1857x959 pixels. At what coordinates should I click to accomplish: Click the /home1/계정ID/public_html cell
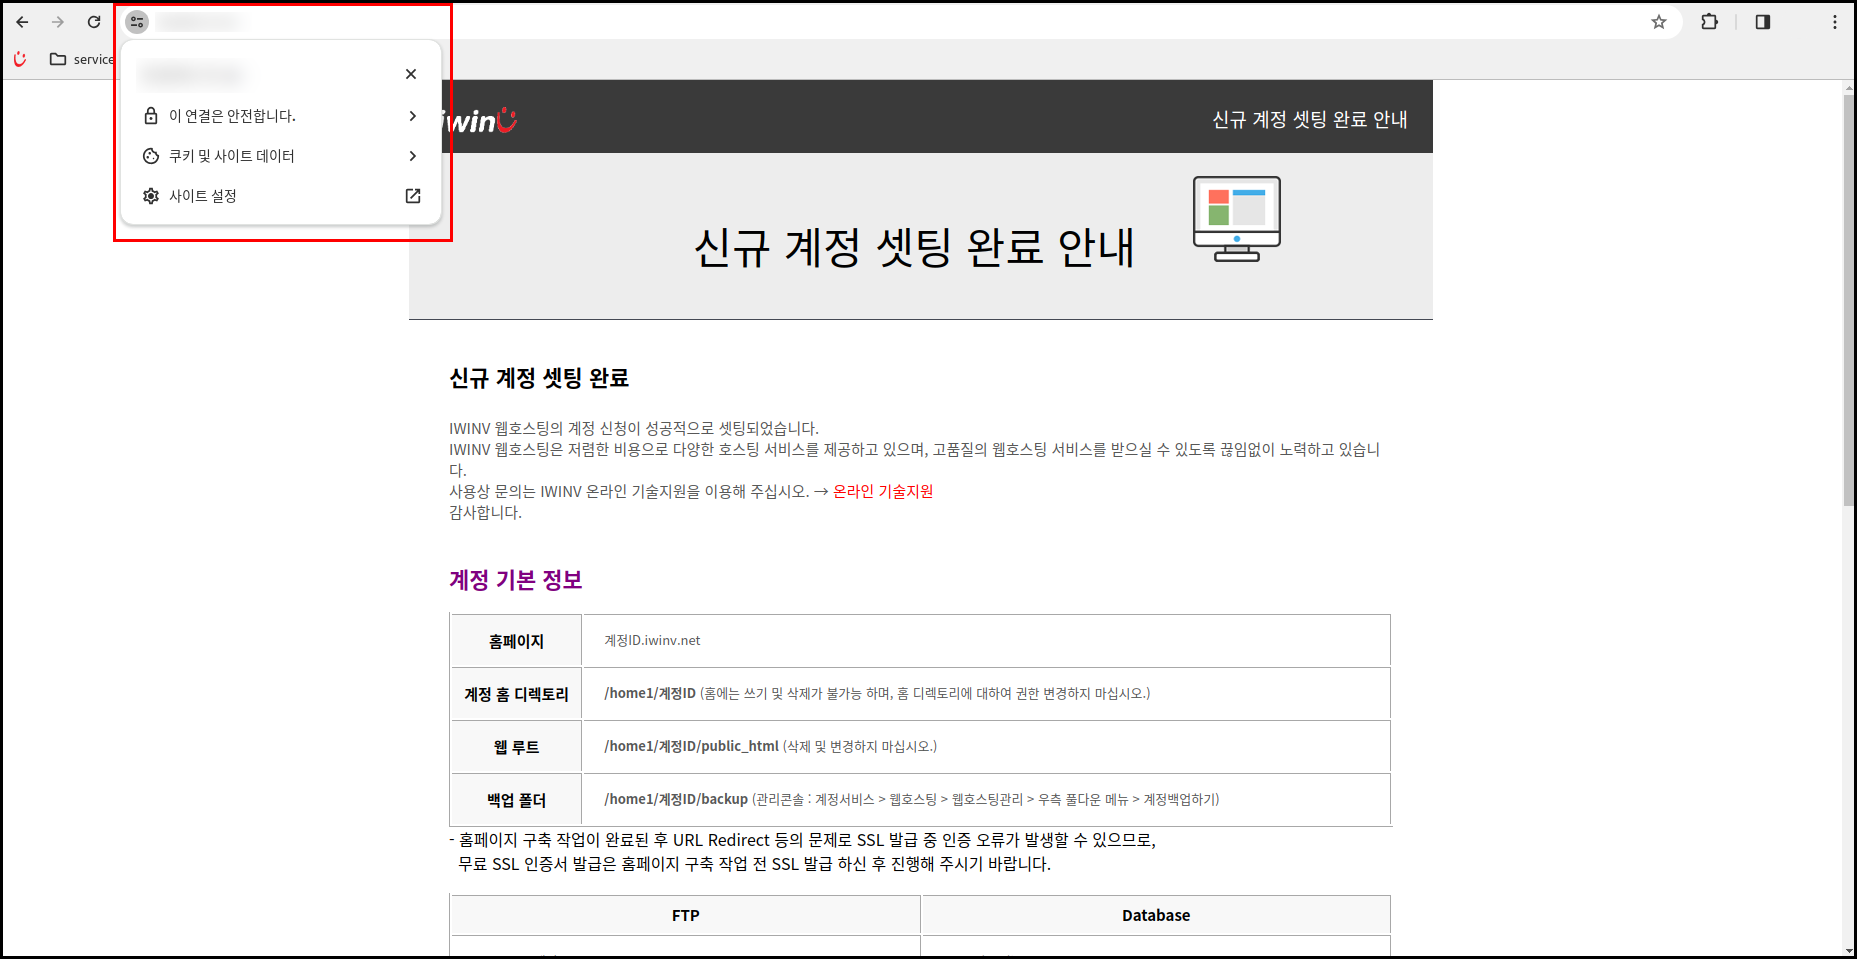point(986,747)
